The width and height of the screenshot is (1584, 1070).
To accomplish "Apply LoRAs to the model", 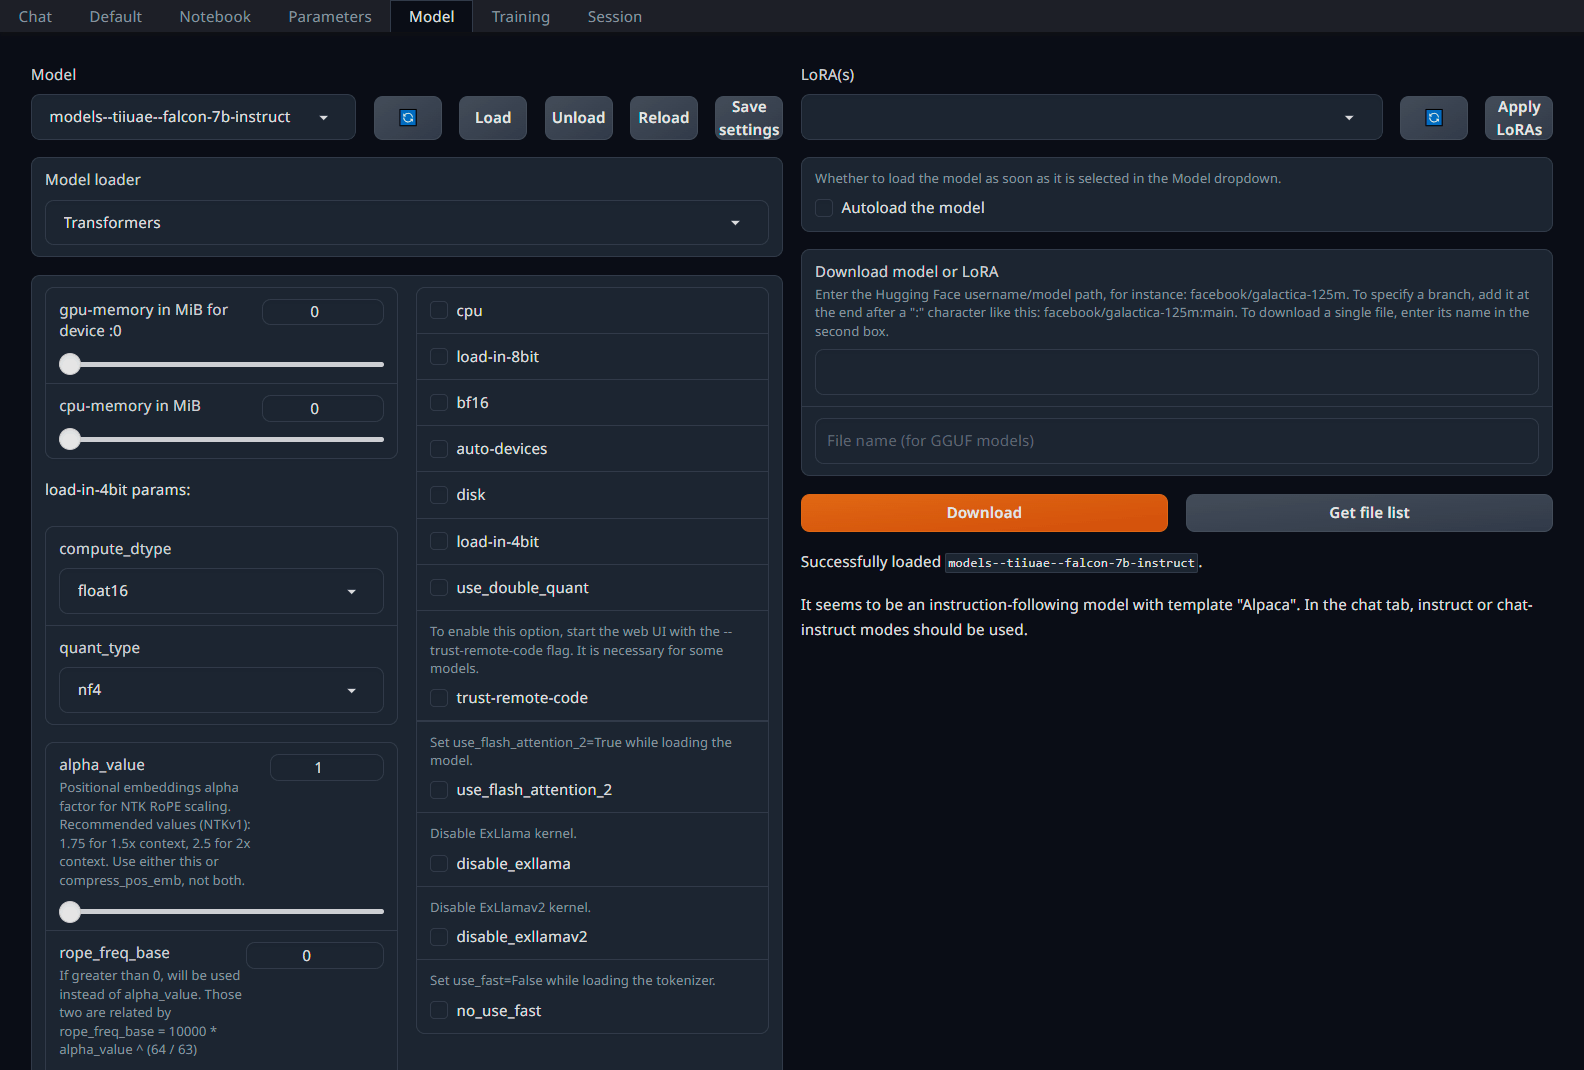I will pyautogui.click(x=1519, y=118).
